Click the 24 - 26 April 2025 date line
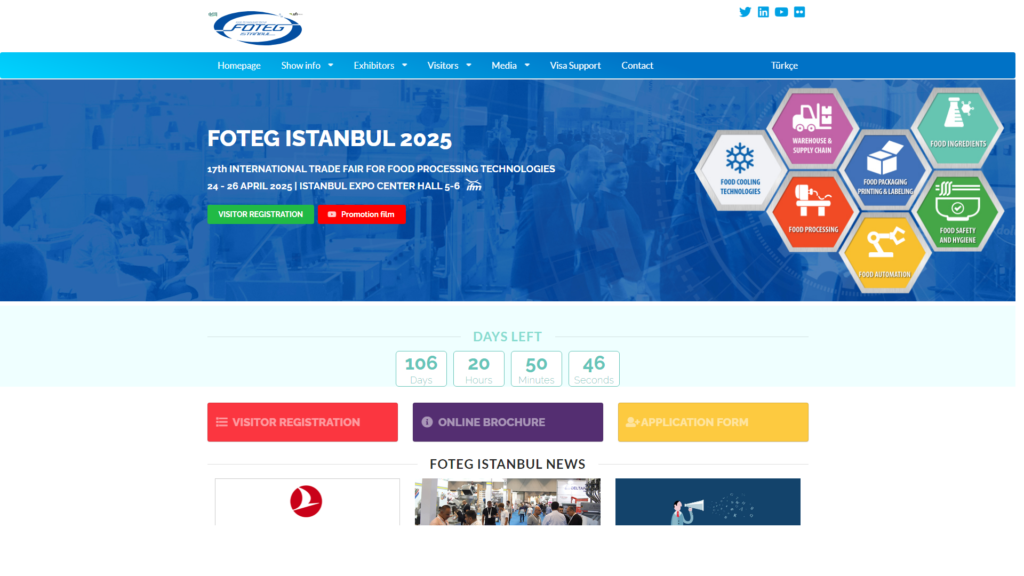 point(334,186)
